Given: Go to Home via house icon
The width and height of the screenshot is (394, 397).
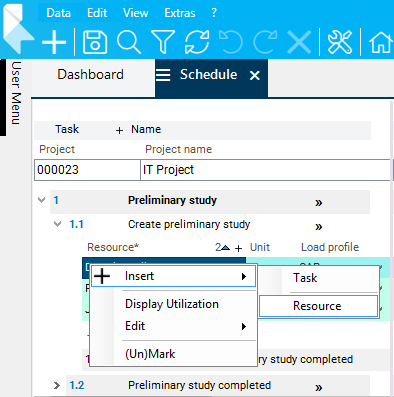Looking at the screenshot, I should (x=381, y=42).
